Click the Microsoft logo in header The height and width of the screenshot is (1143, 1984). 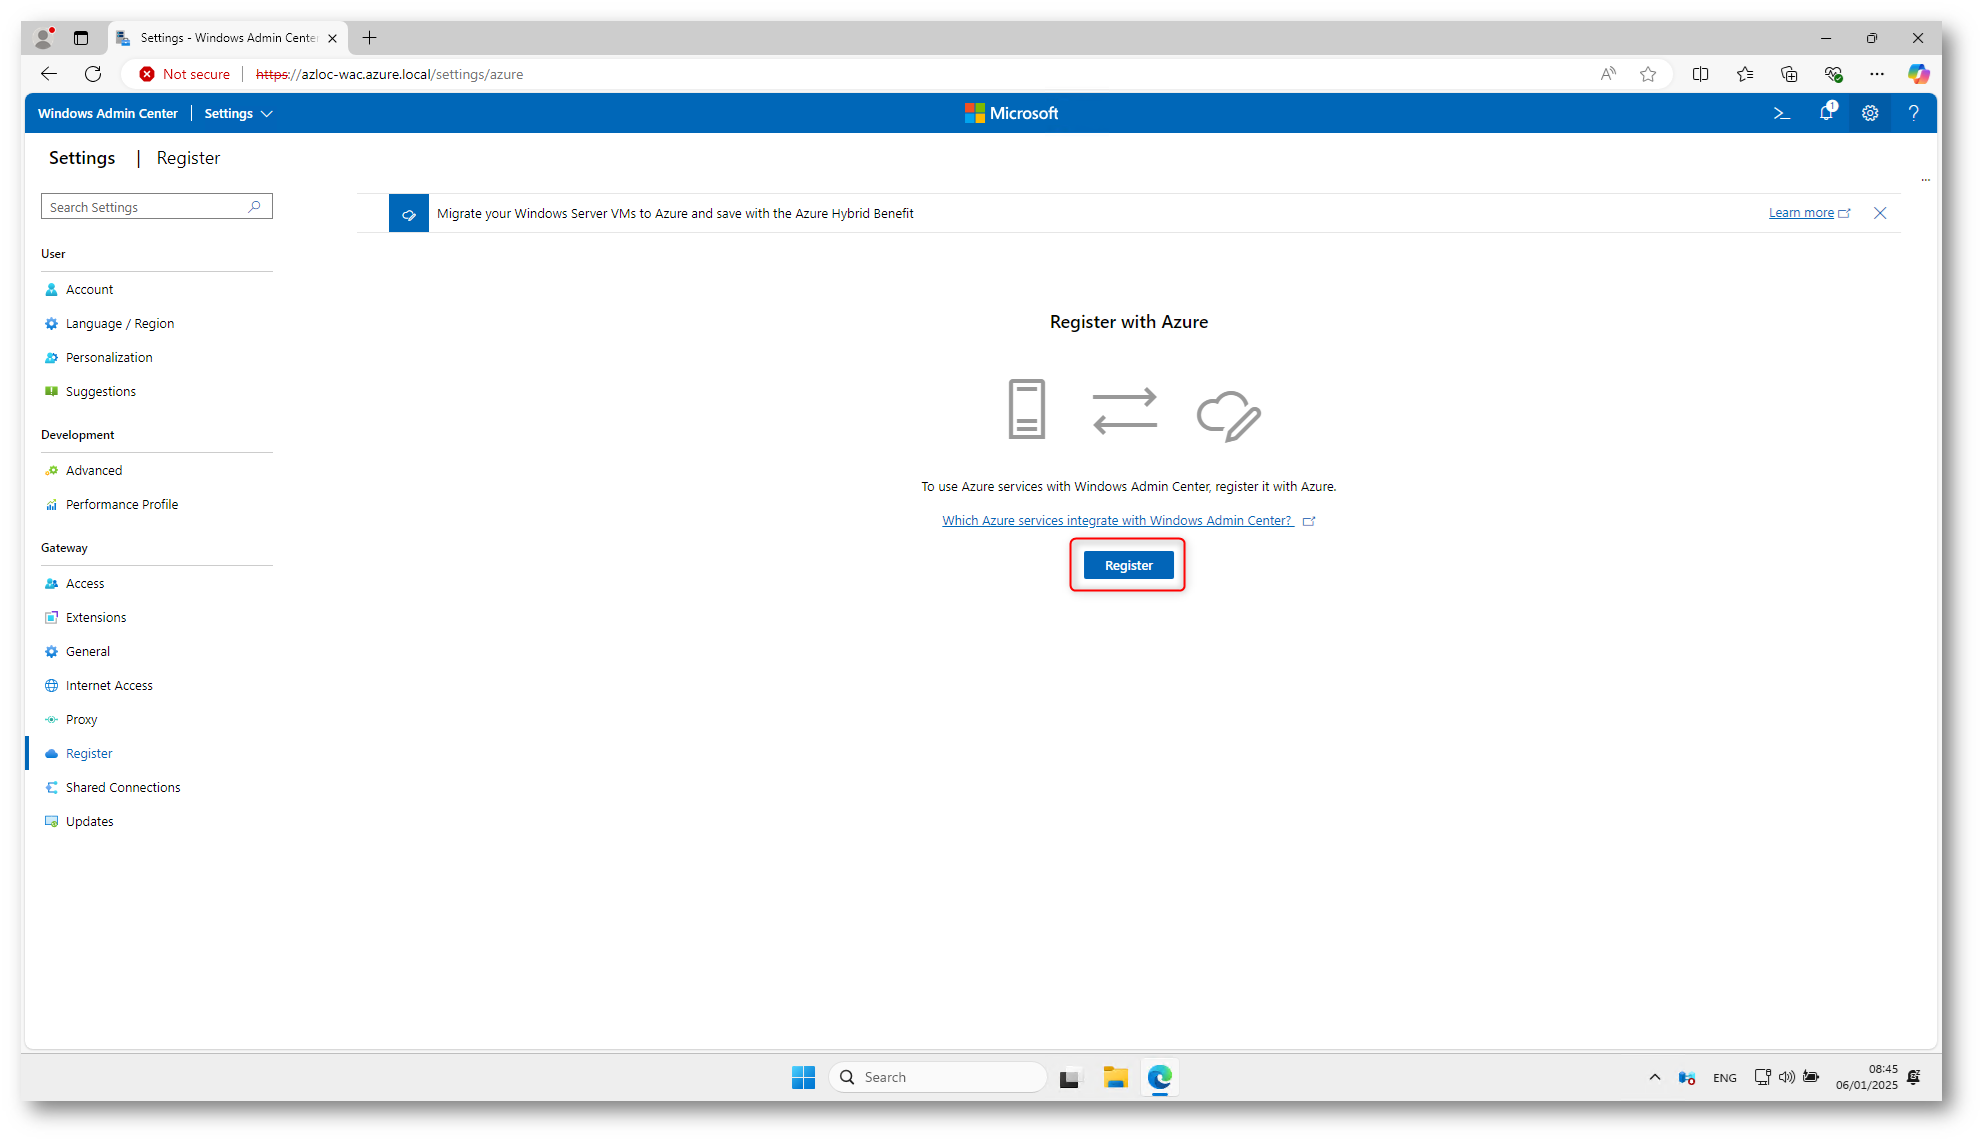coord(1011,114)
